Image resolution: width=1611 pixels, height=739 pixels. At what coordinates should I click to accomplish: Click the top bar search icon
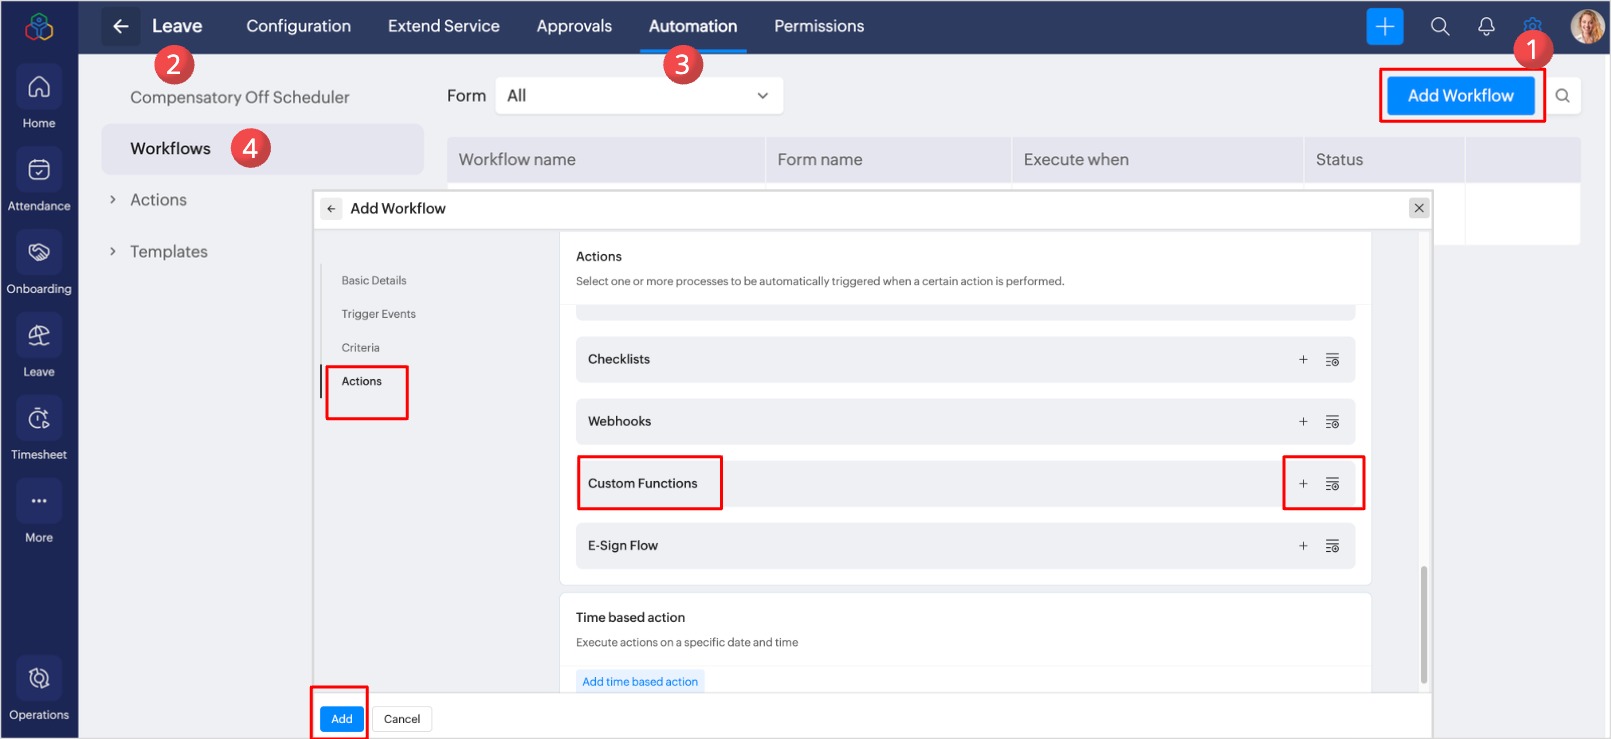click(1439, 27)
